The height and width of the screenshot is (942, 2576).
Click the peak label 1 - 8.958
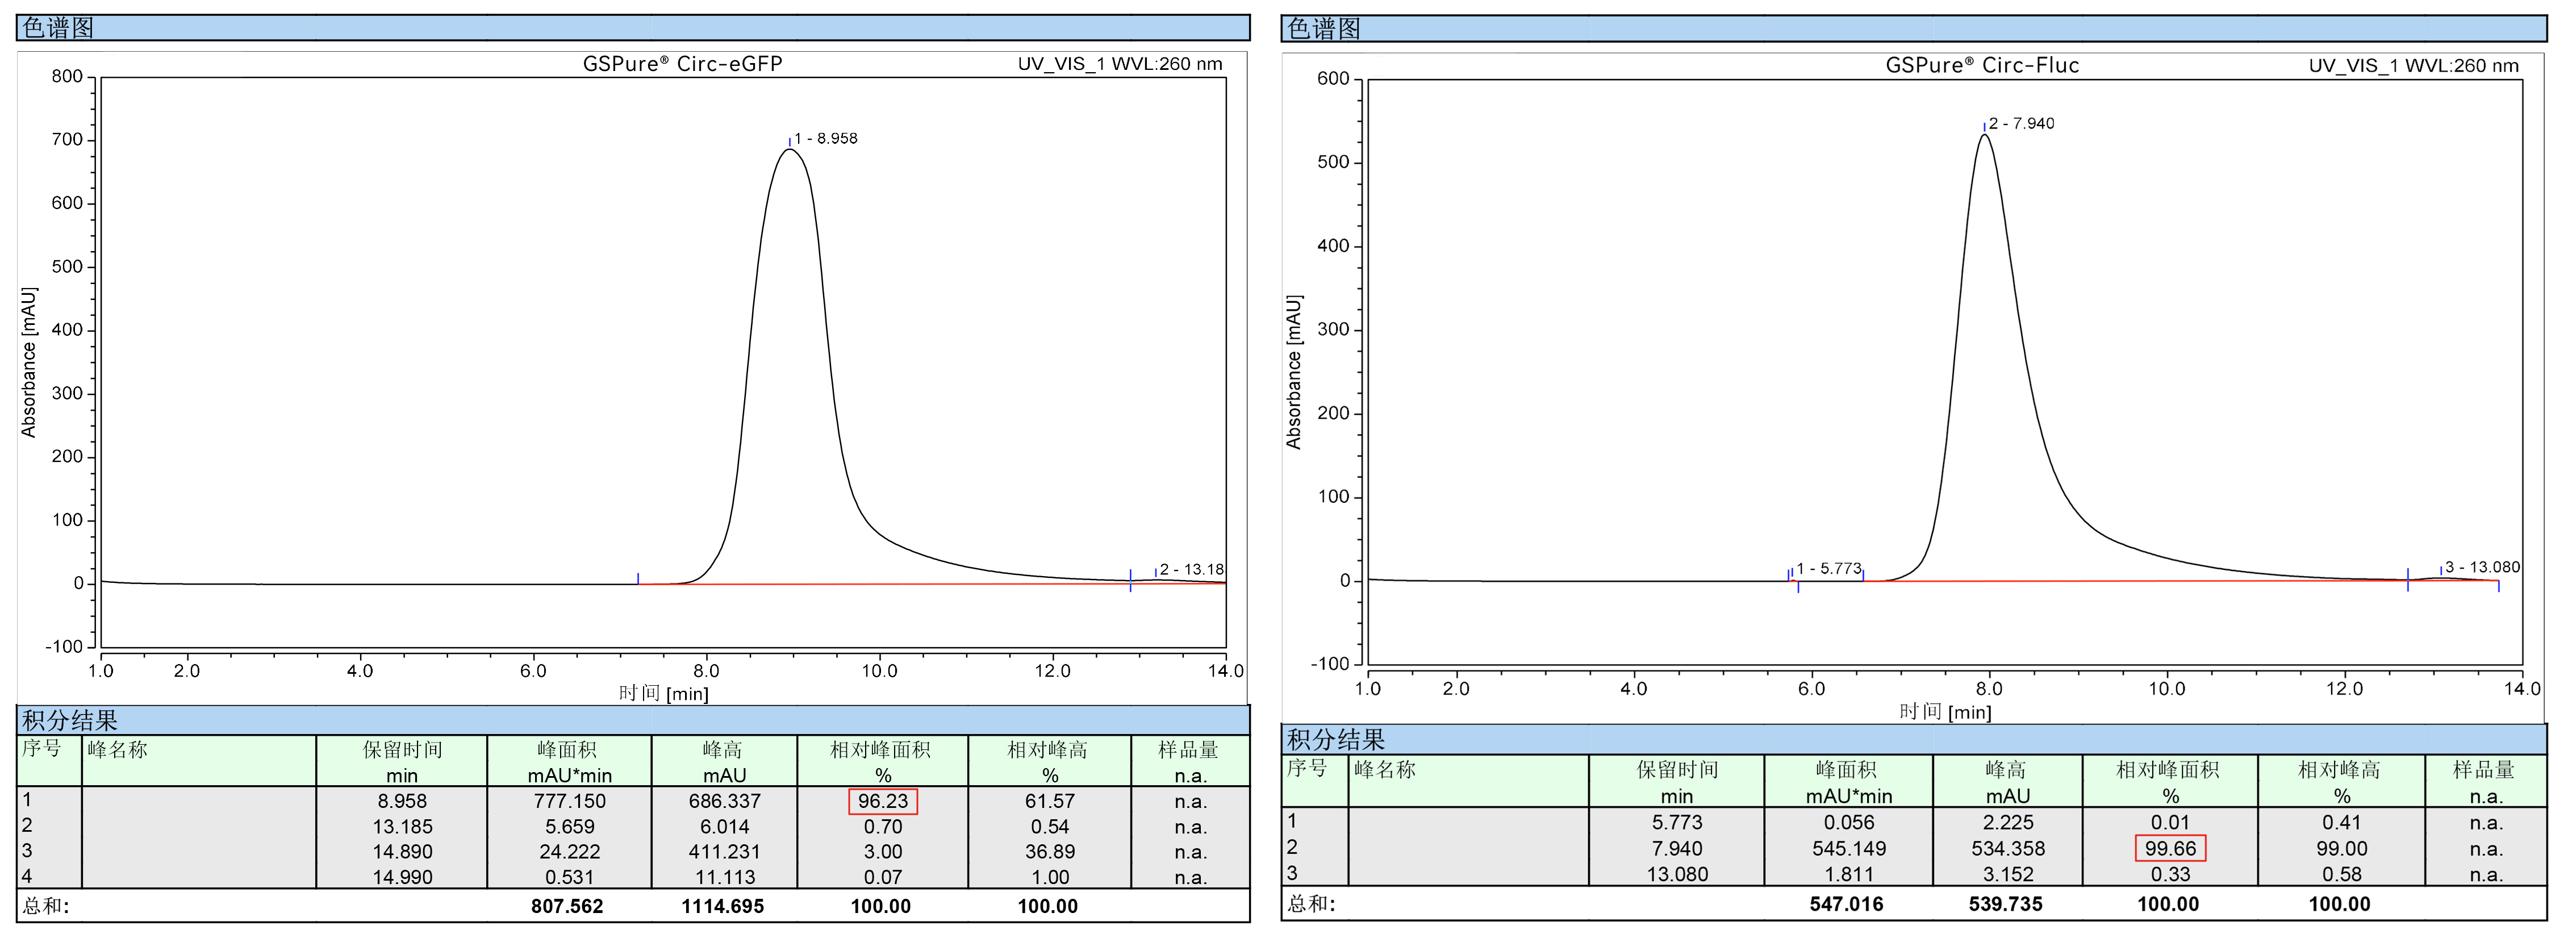point(825,139)
